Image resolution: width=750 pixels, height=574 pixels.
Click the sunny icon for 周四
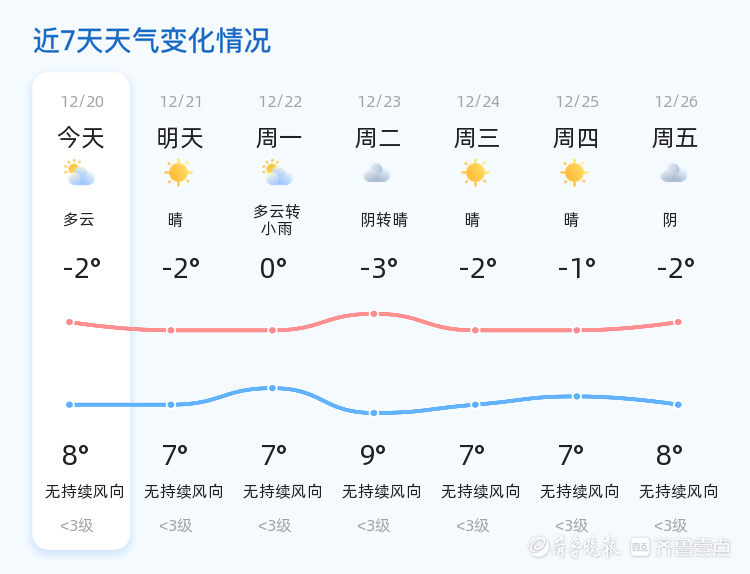pyautogui.click(x=574, y=173)
